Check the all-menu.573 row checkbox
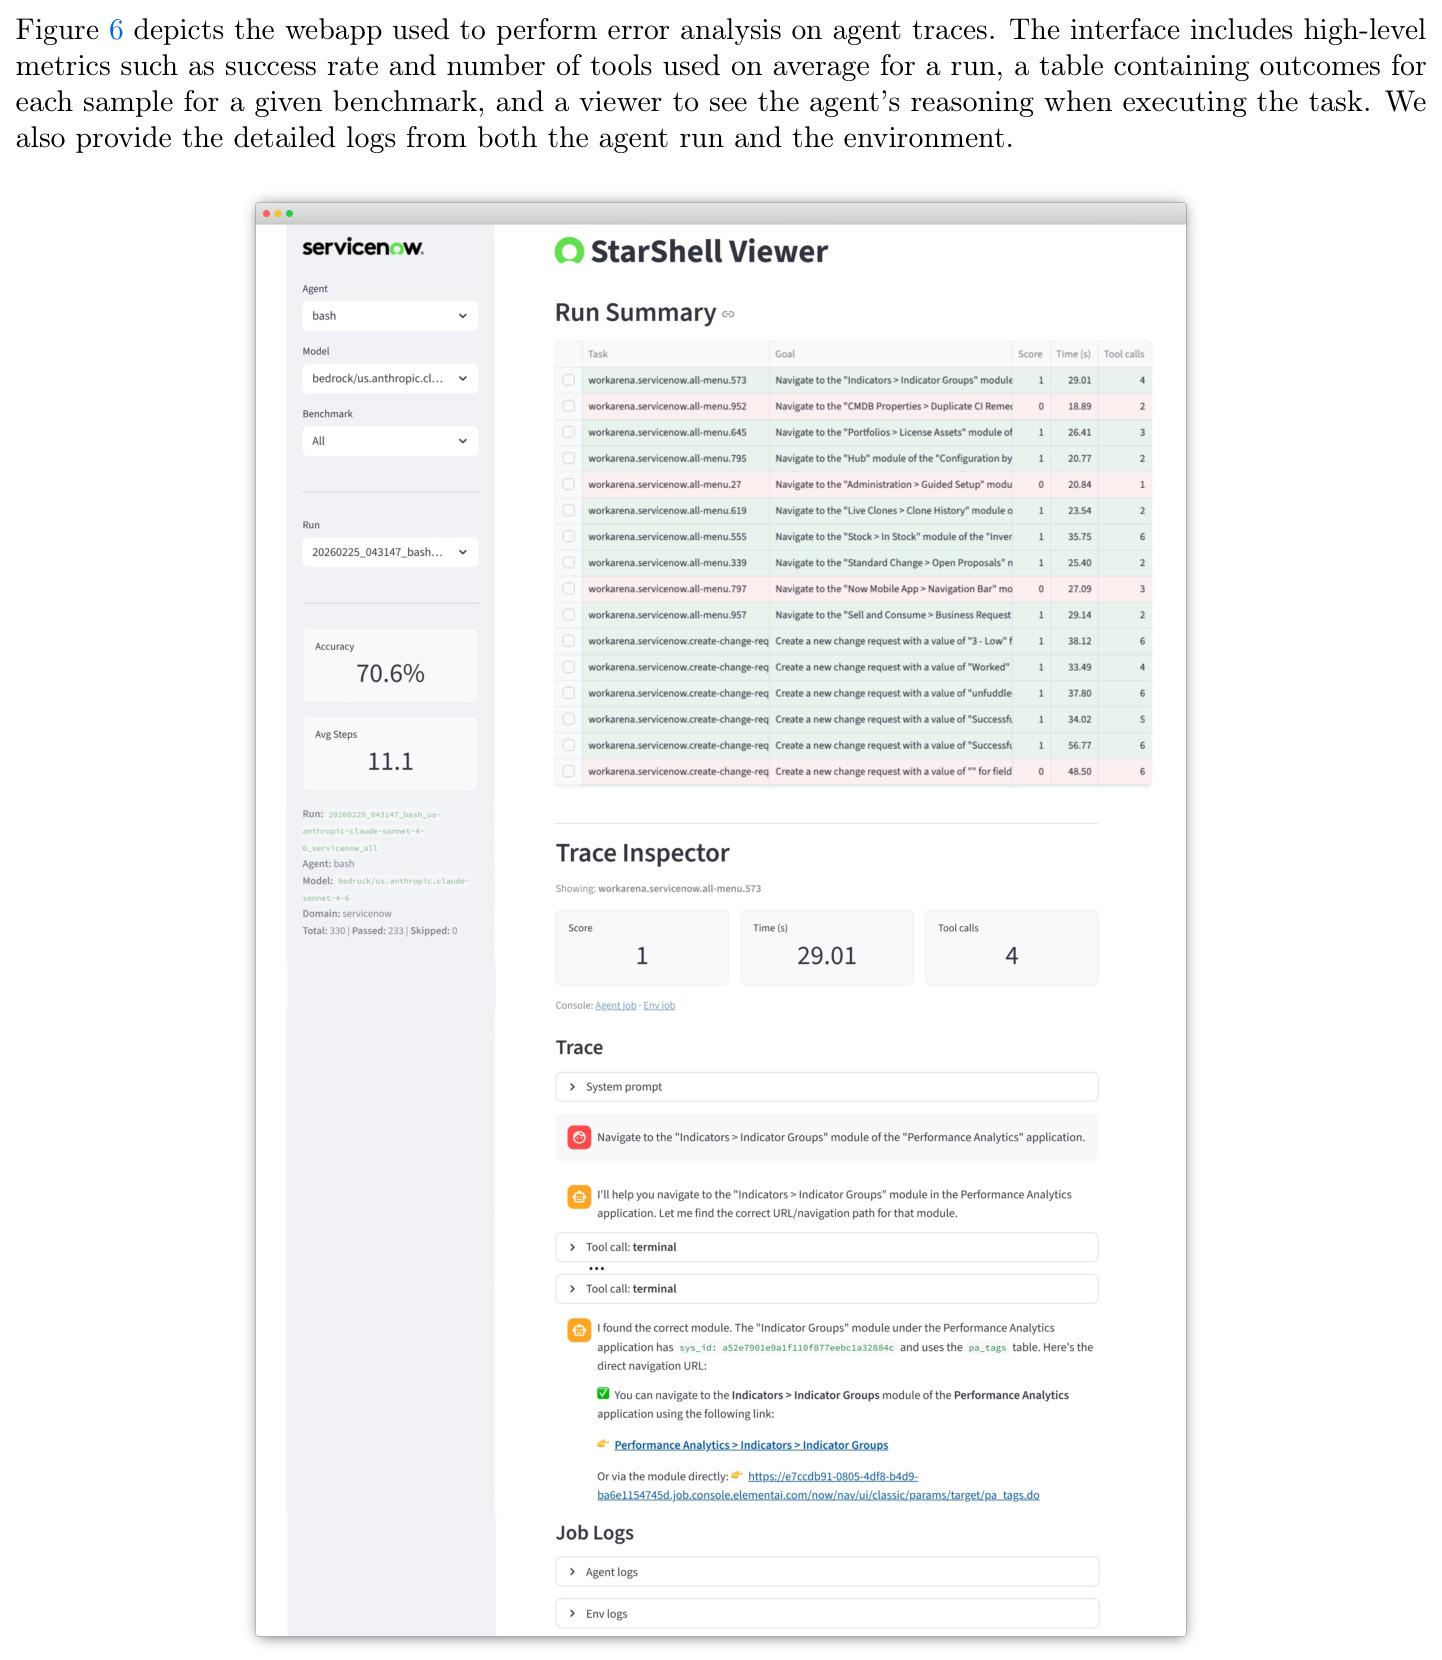This screenshot has width=1442, height=1660. click(568, 380)
